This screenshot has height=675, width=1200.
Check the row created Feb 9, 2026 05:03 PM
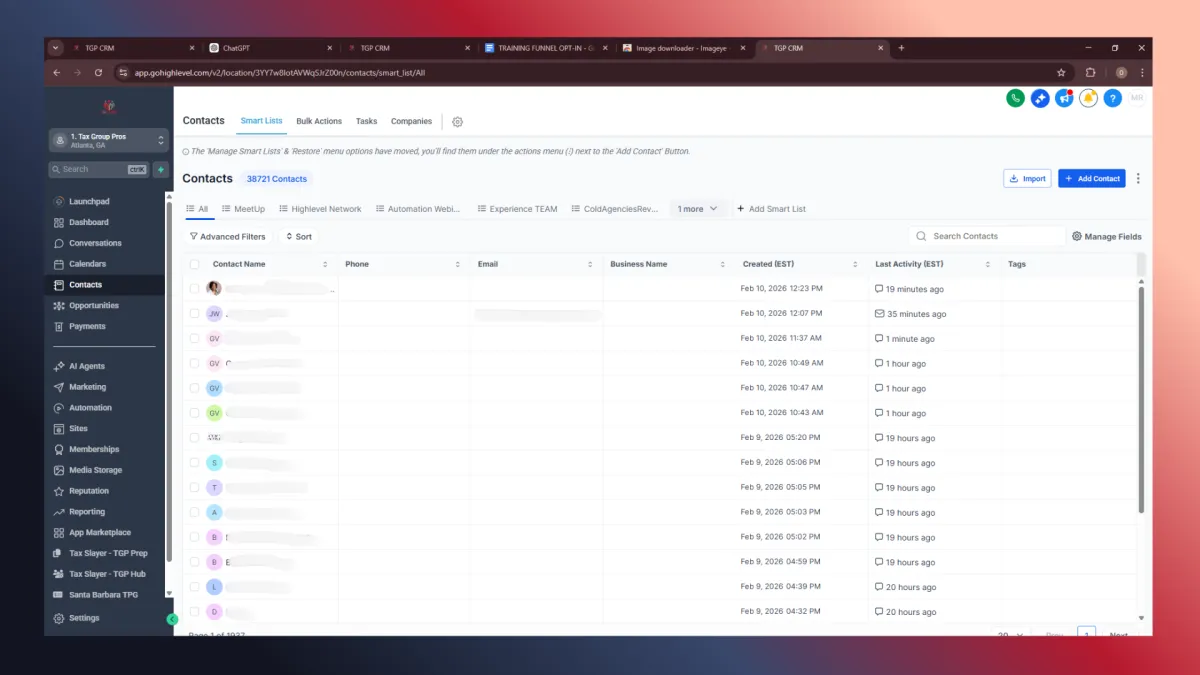(194, 512)
